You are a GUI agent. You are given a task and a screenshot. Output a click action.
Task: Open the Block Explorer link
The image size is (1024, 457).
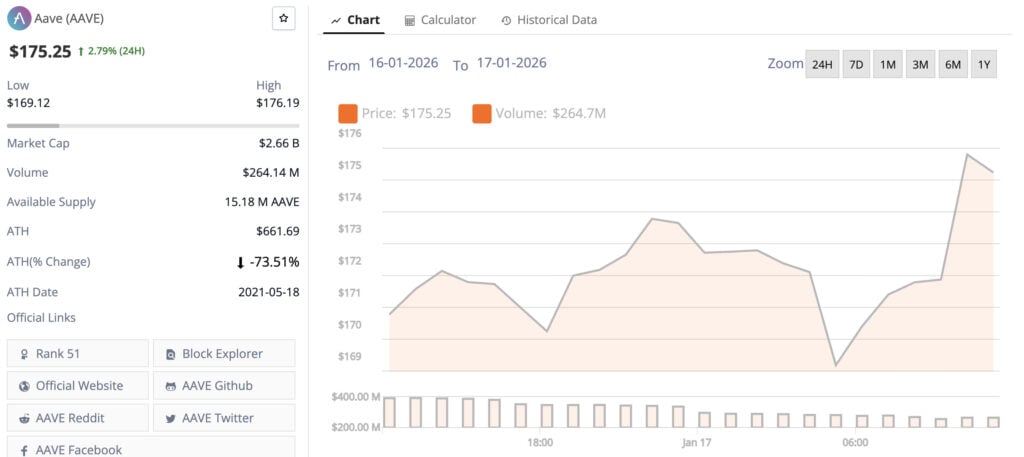click(x=224, y=354)
